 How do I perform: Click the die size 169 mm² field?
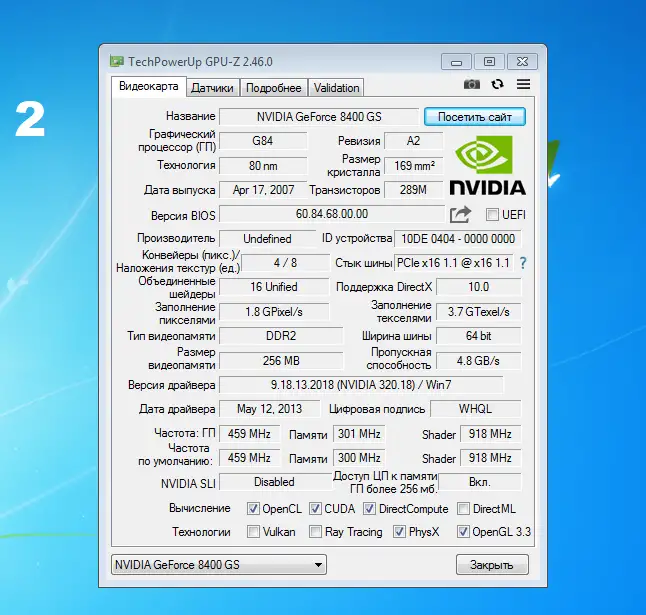[414, 166]
